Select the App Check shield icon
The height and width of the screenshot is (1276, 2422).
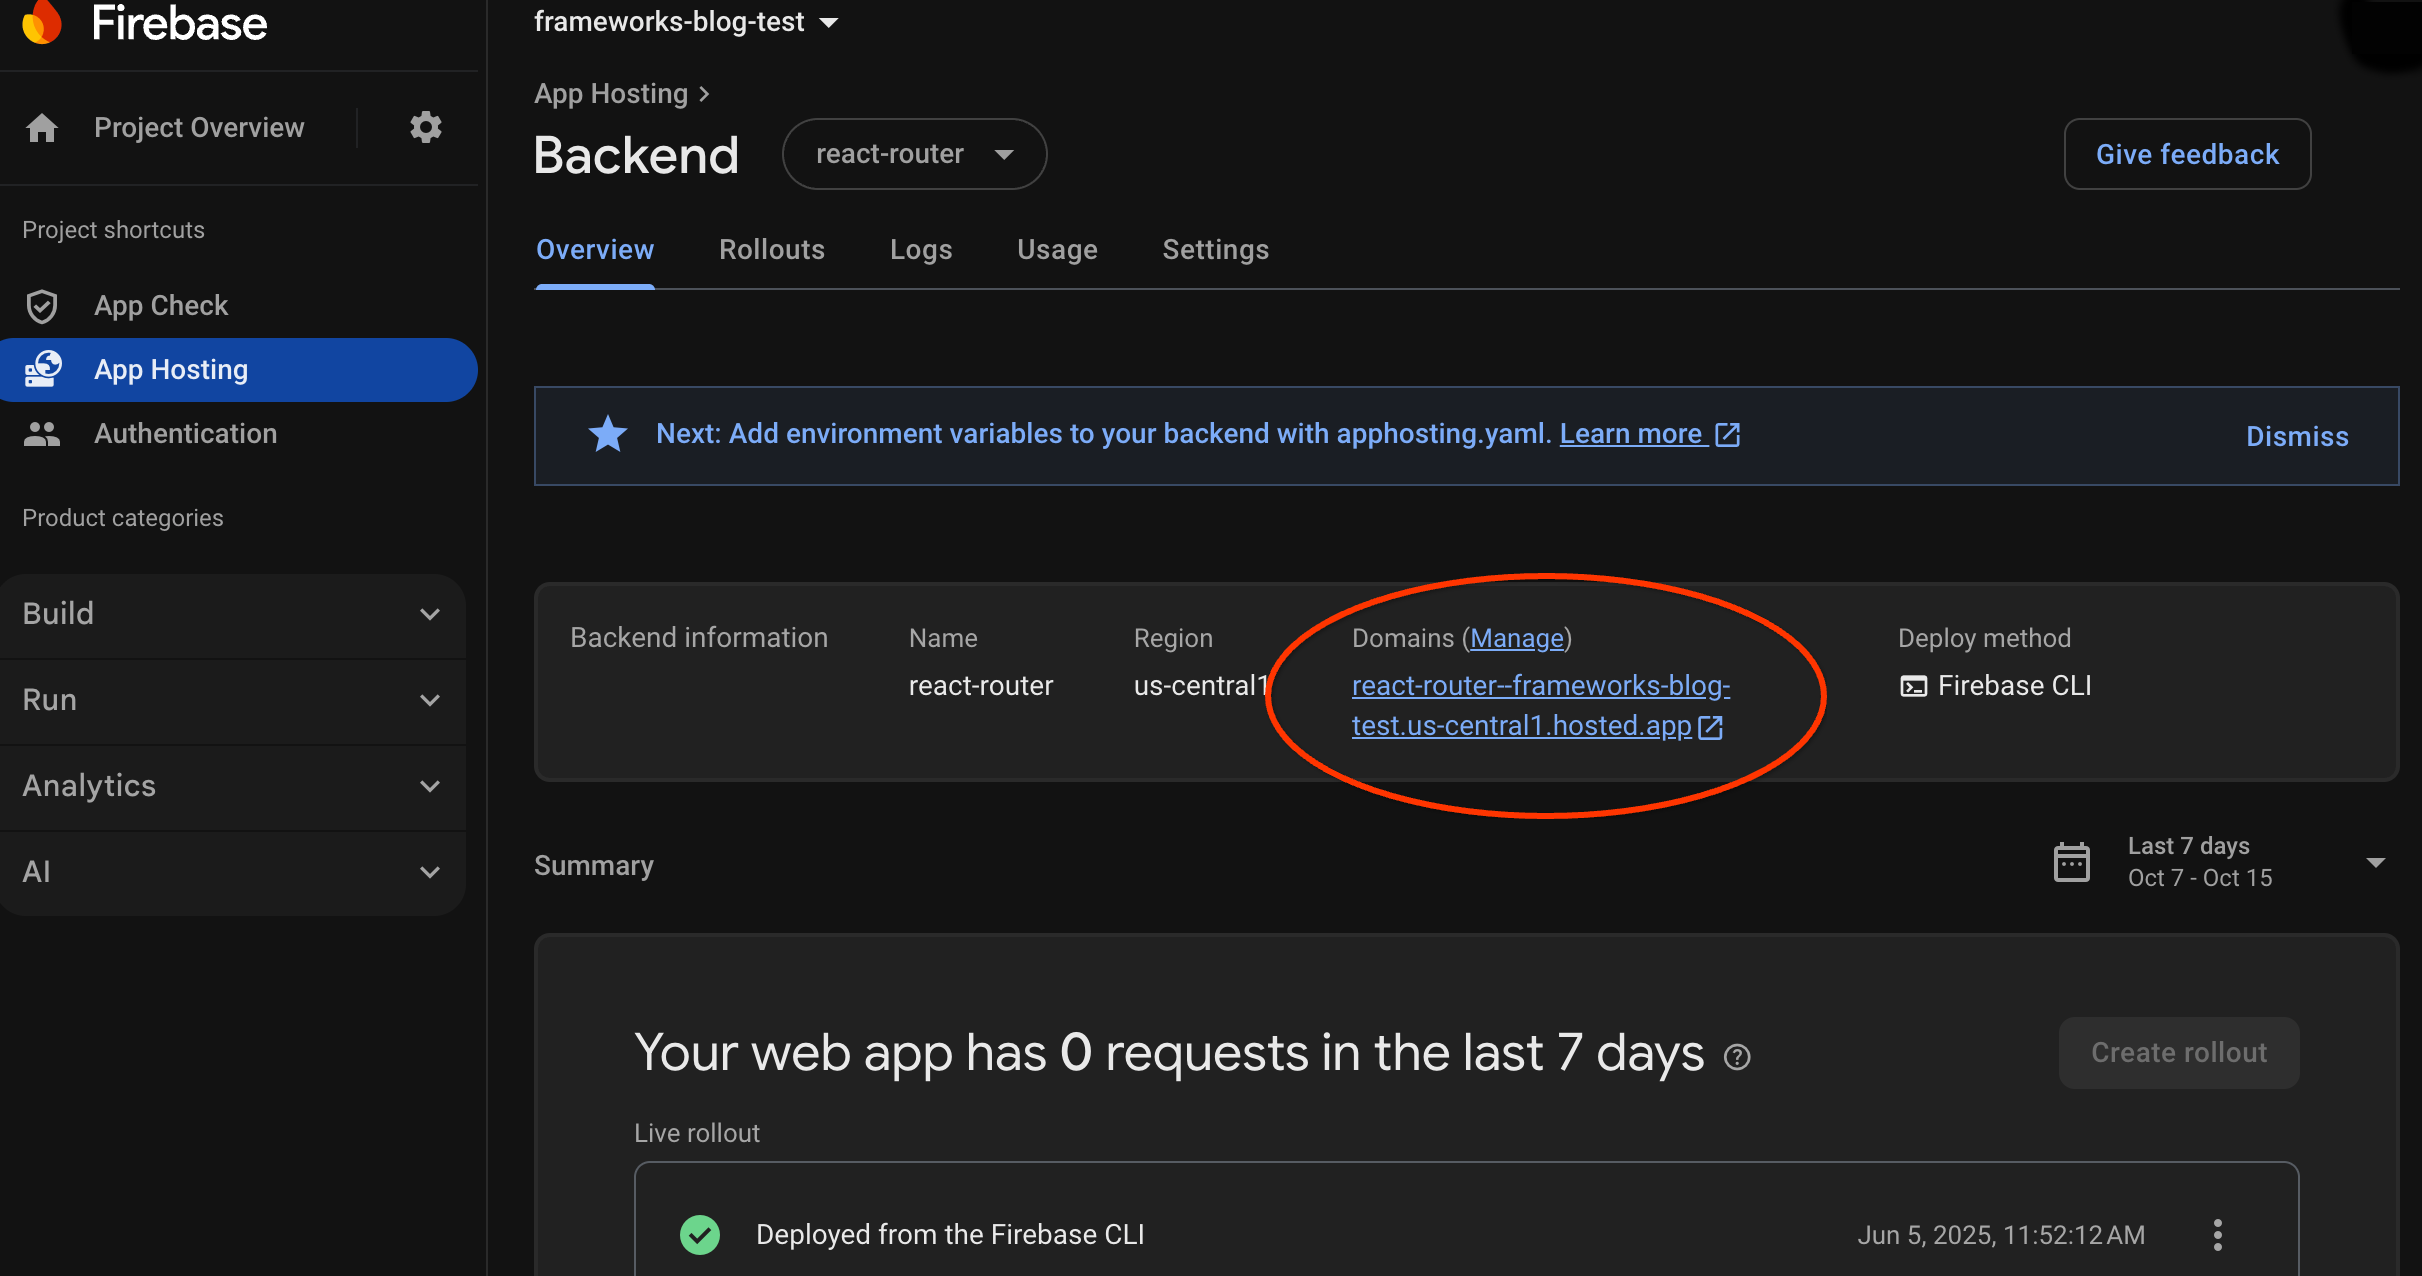[x=42, y=306]
